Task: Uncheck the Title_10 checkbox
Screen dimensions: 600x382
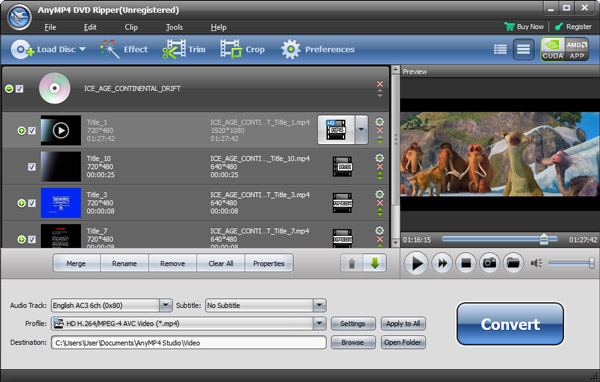Action: pos(32,167)
